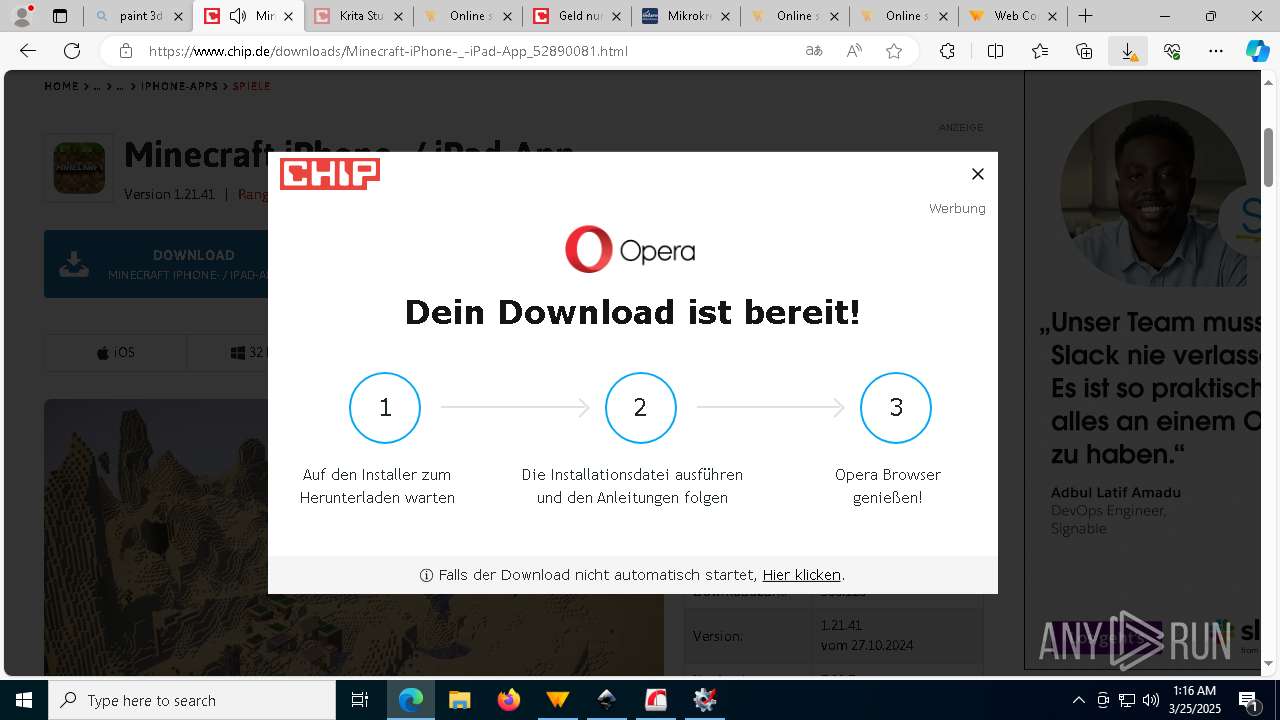Switch to the 'Web Co' tab
Viewport: 1280px width, 720px height.
pos(1012,16)
